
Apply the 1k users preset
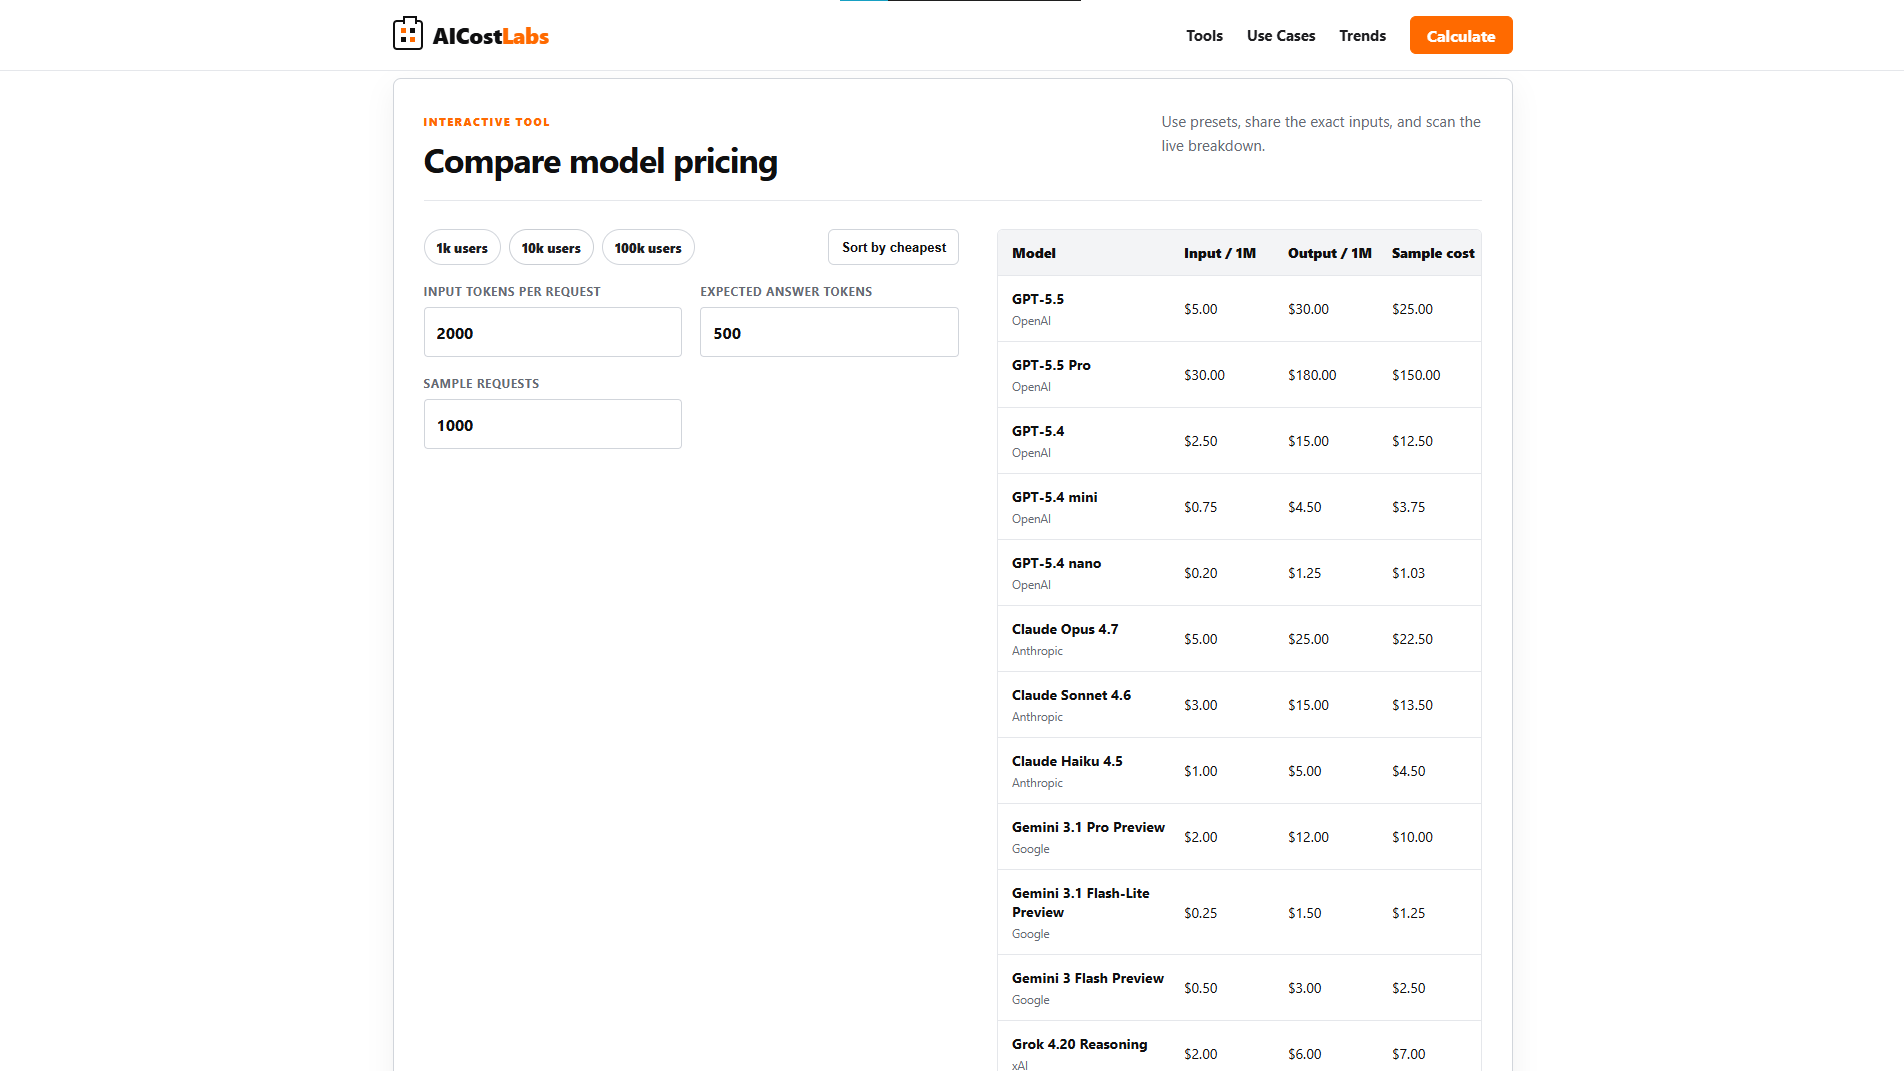[462, 248]
